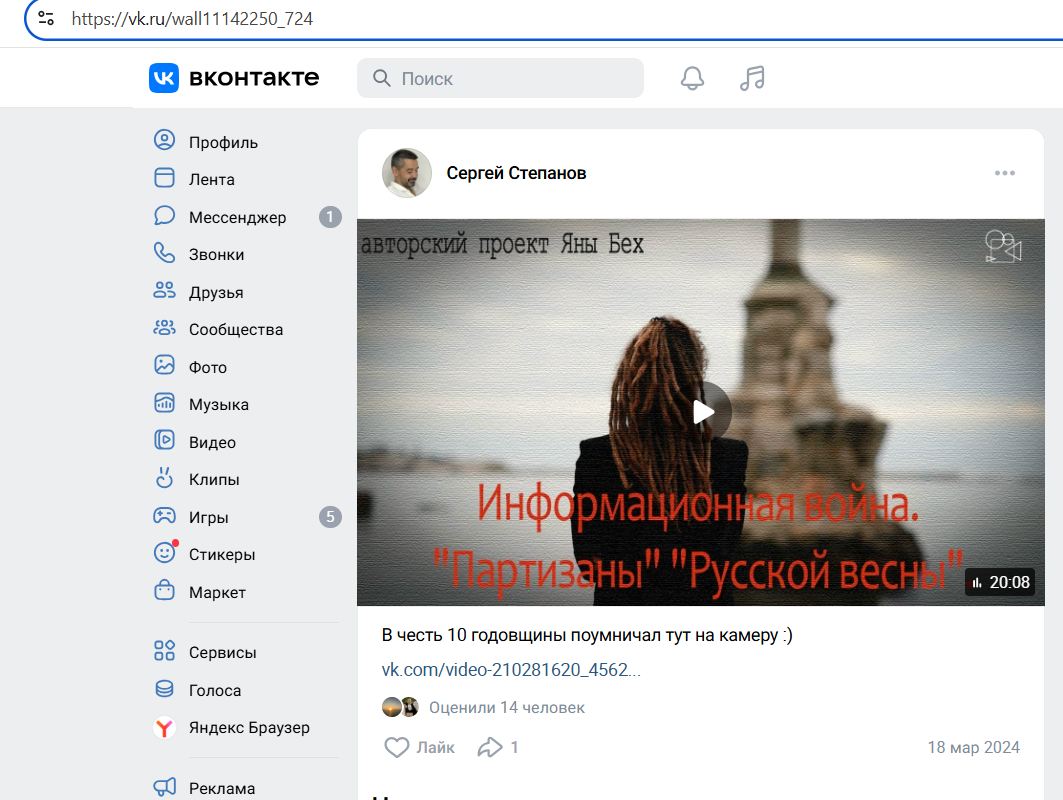Click avatars of people who liked

click(x=400, y=707)
